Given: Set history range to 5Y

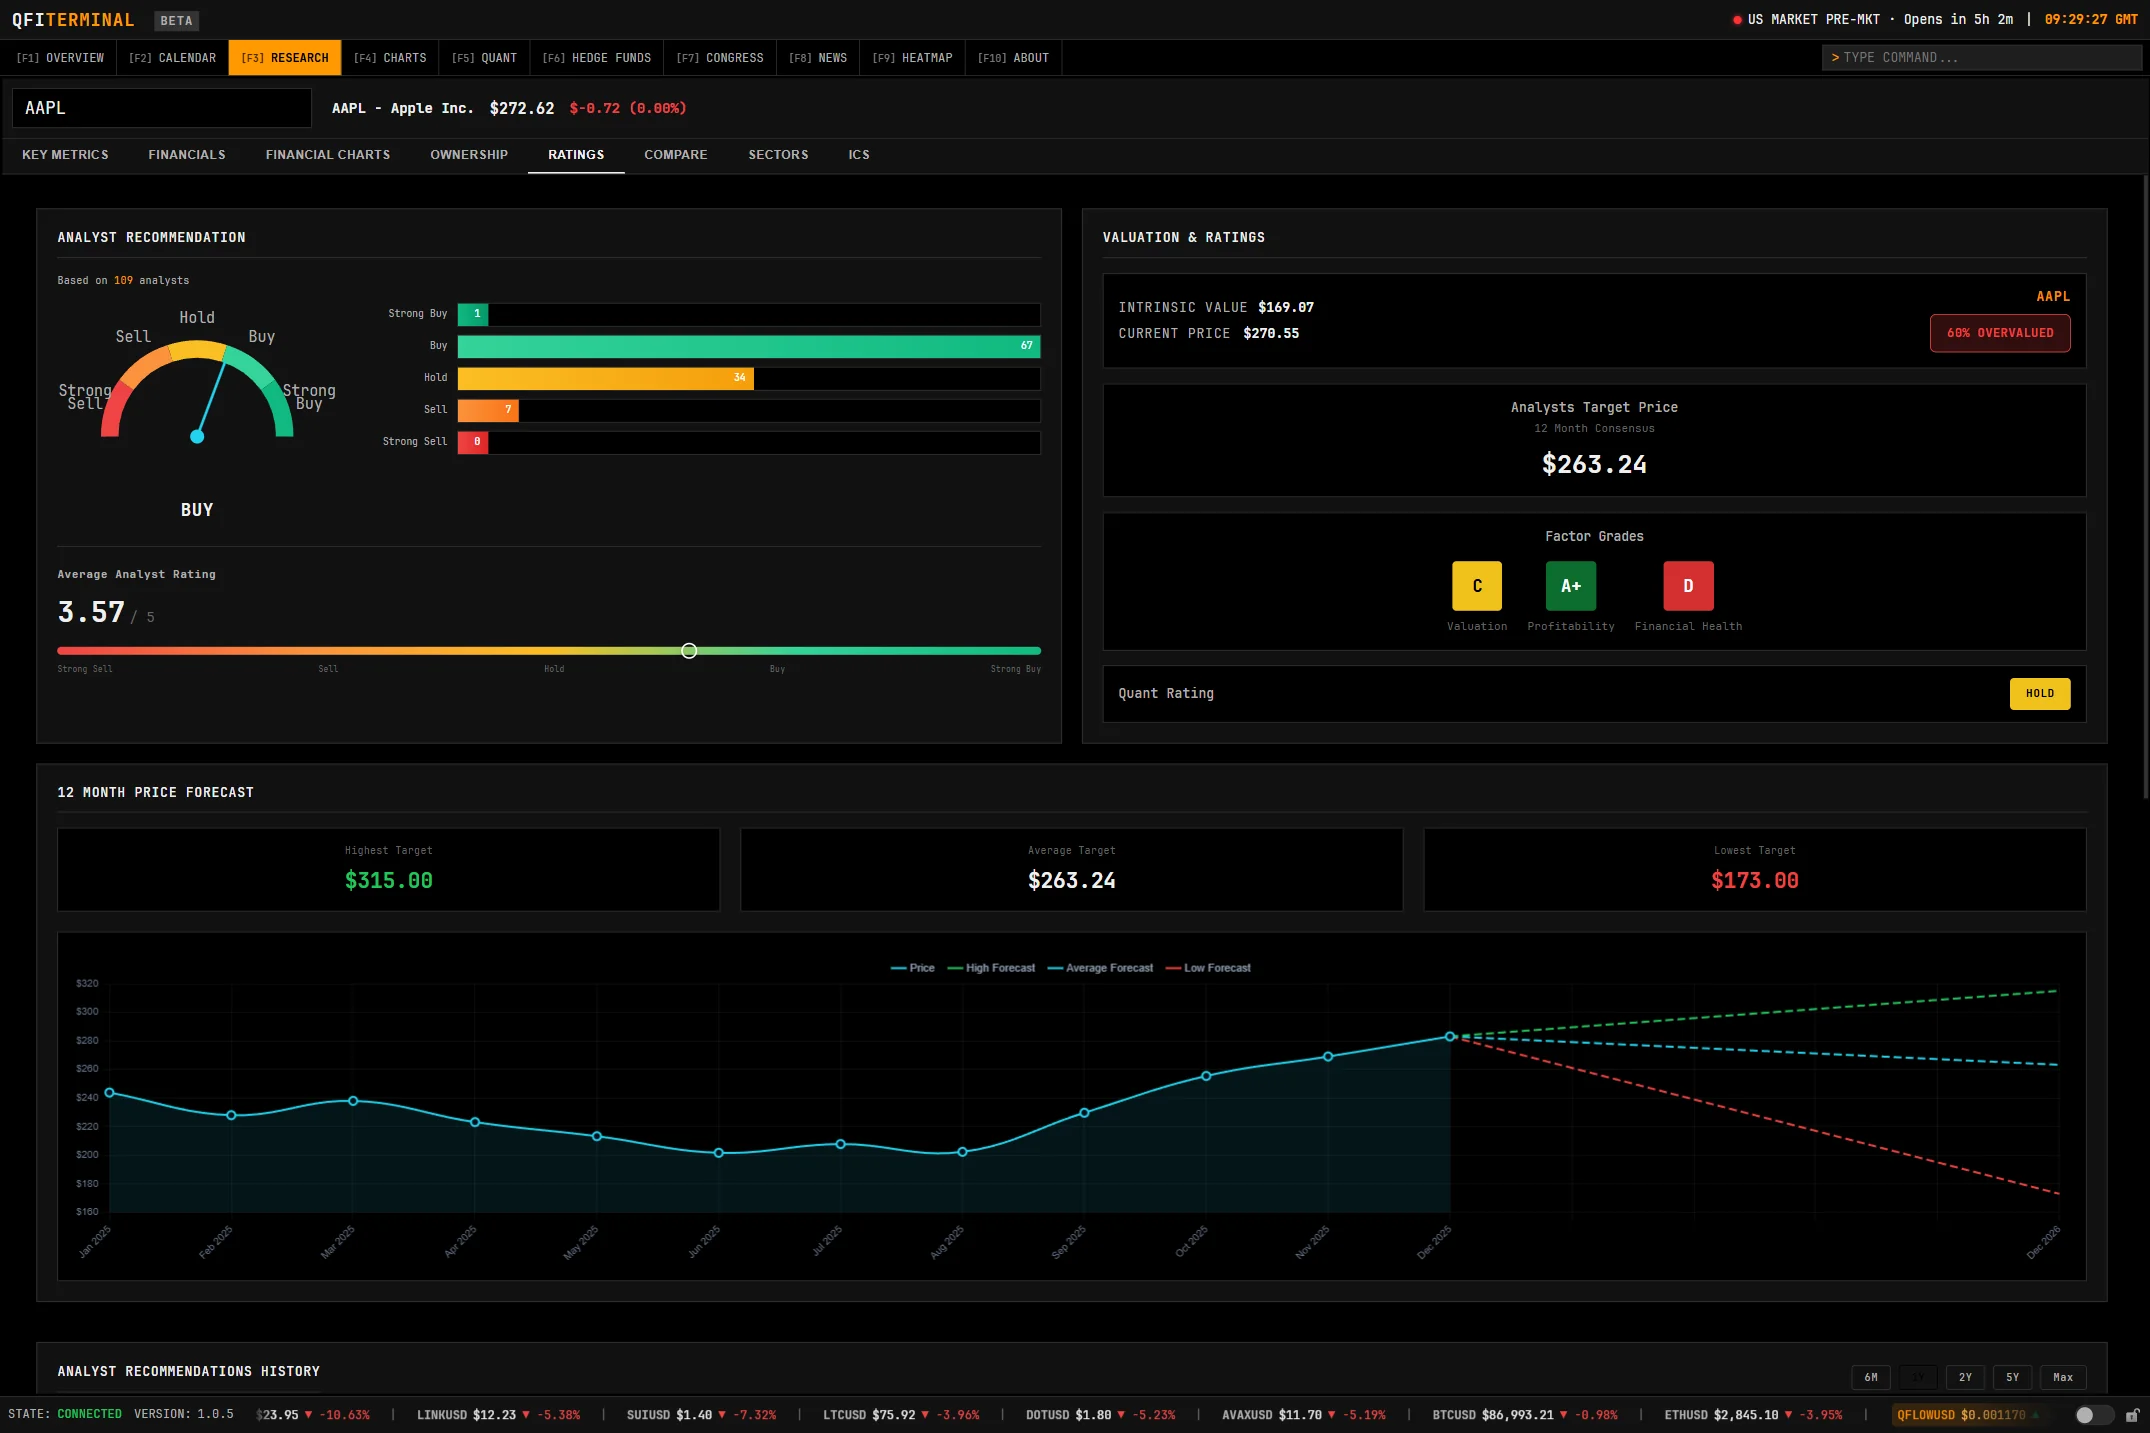Looking at the screenshot, I should pyautogui.click(x=2012, y=1377).
